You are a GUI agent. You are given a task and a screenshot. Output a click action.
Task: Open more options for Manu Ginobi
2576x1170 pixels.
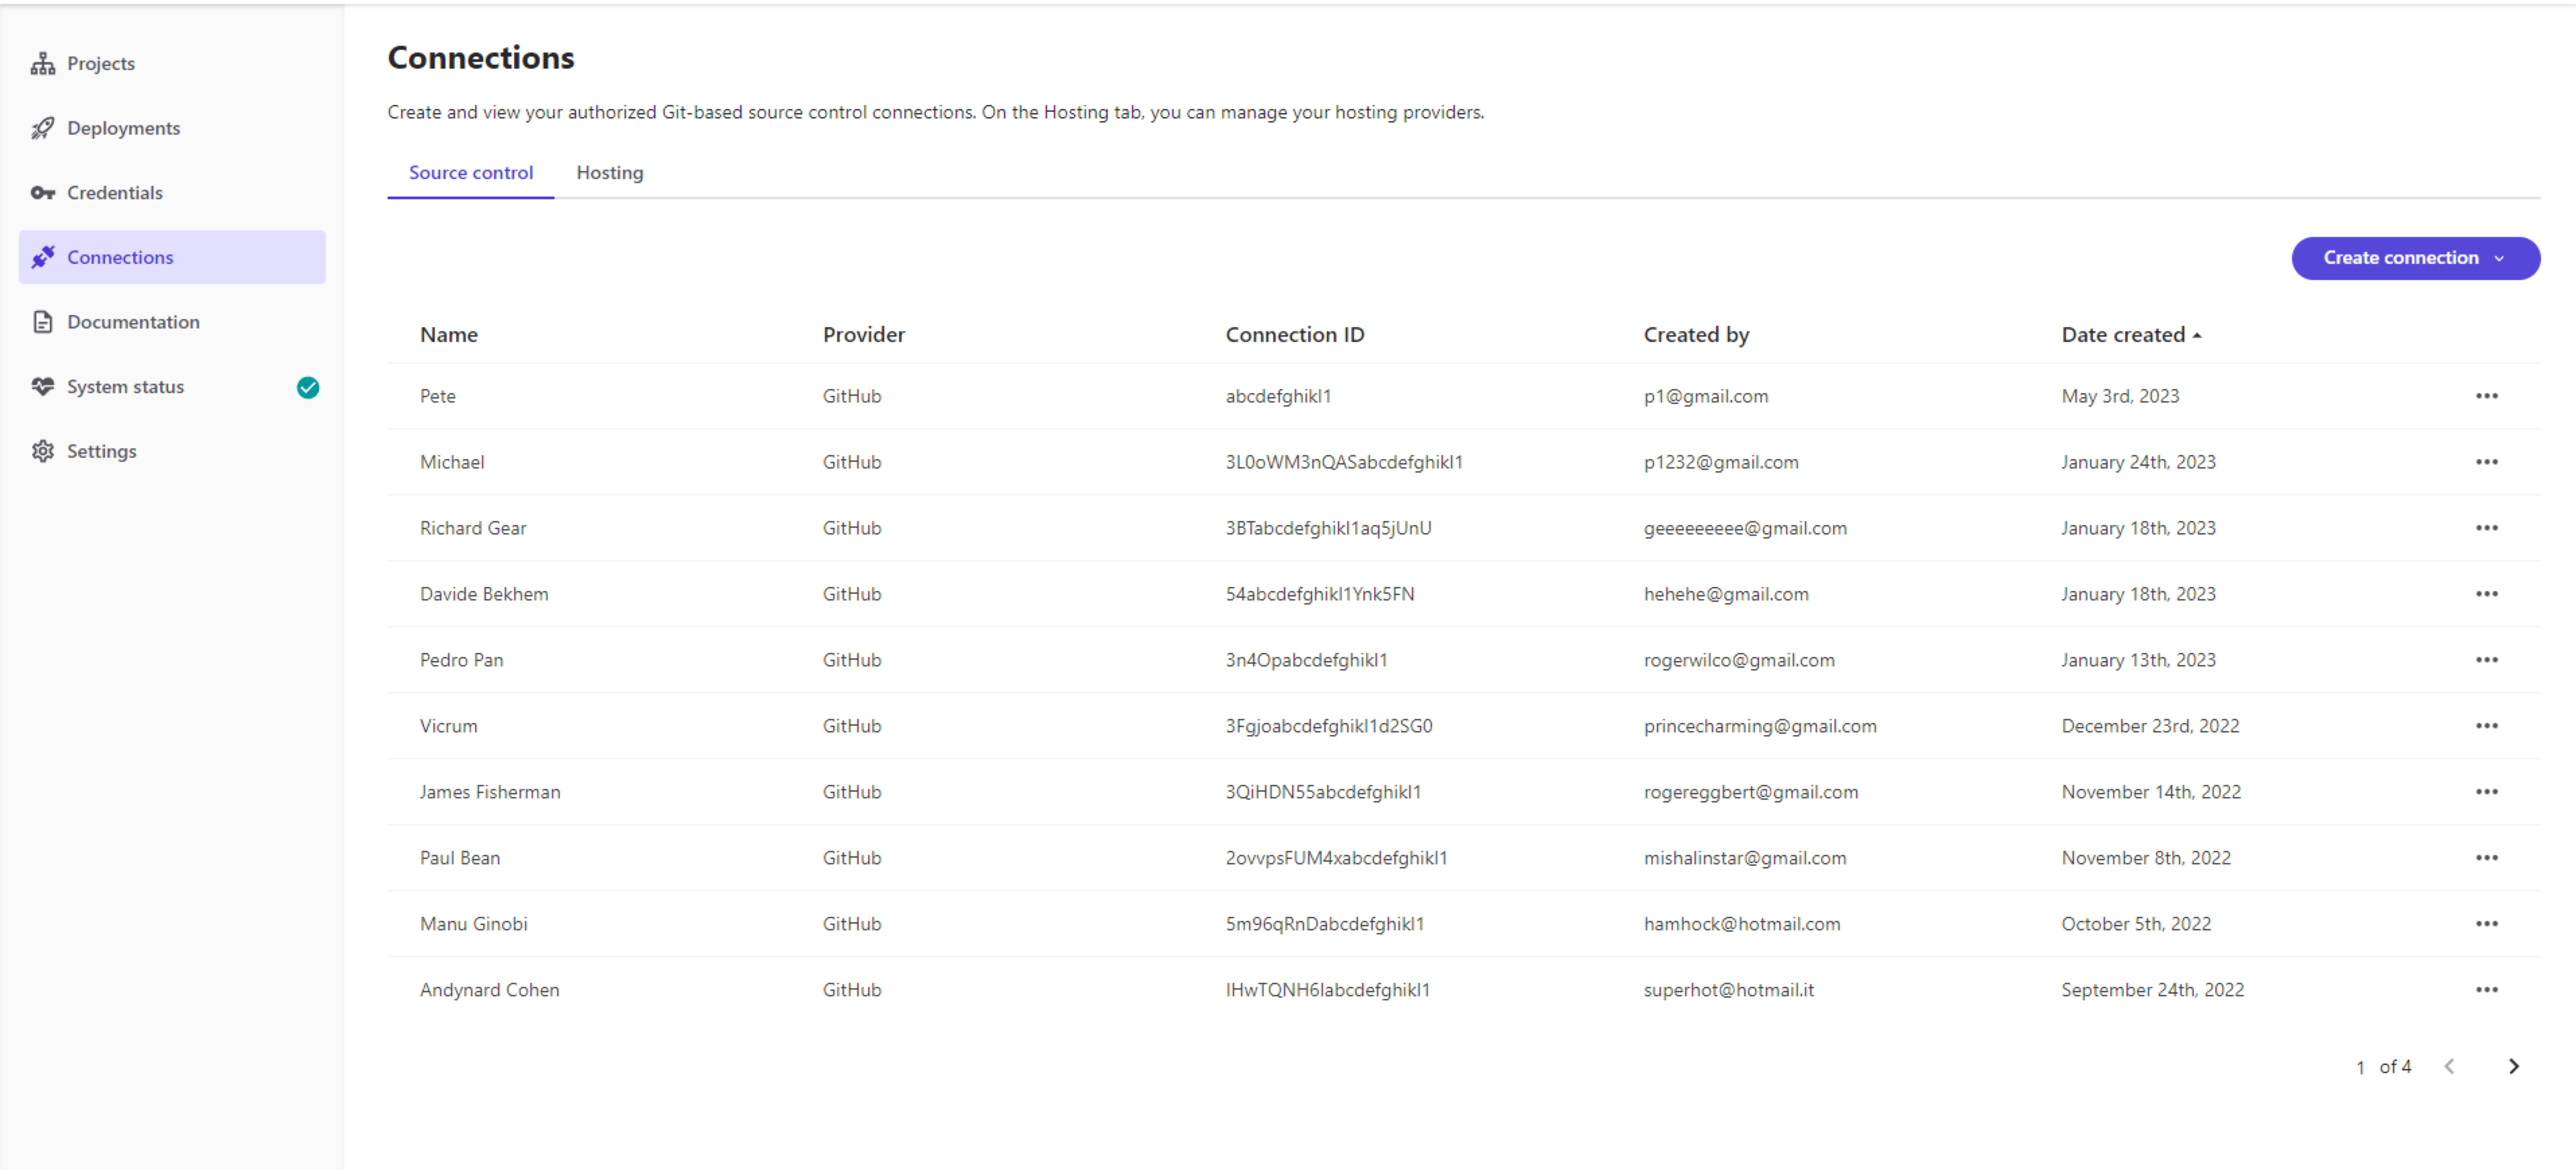coord(2486,924)
